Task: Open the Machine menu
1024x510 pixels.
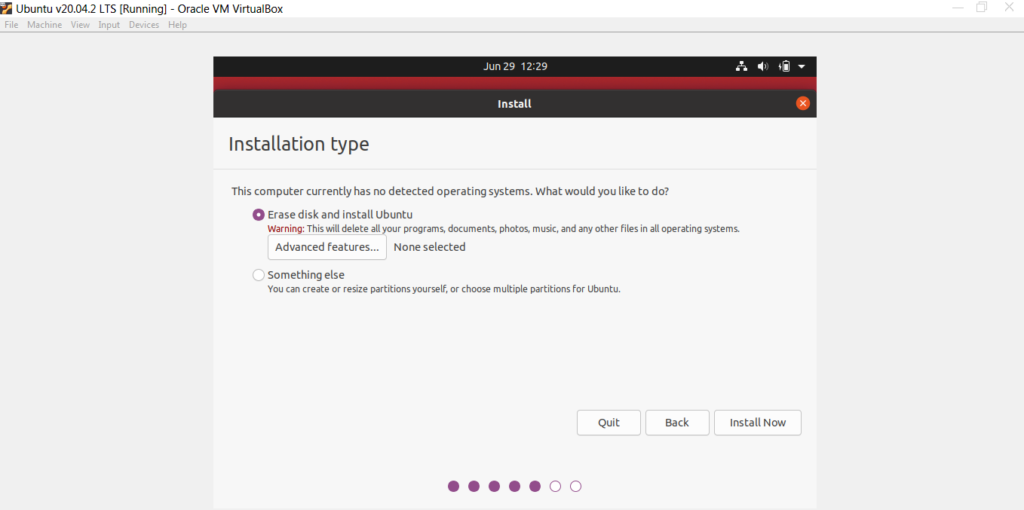Action: coord(44,25)
